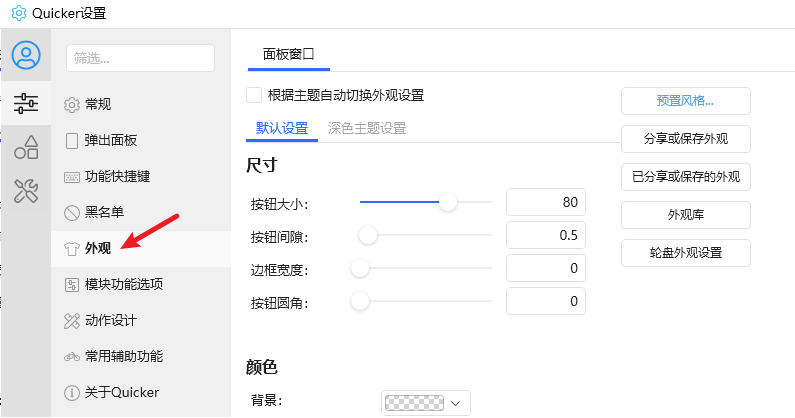The width and height of the screenshot is (795, 418).
Task: Select the 默认设置 tab
Action: [281, 128]
